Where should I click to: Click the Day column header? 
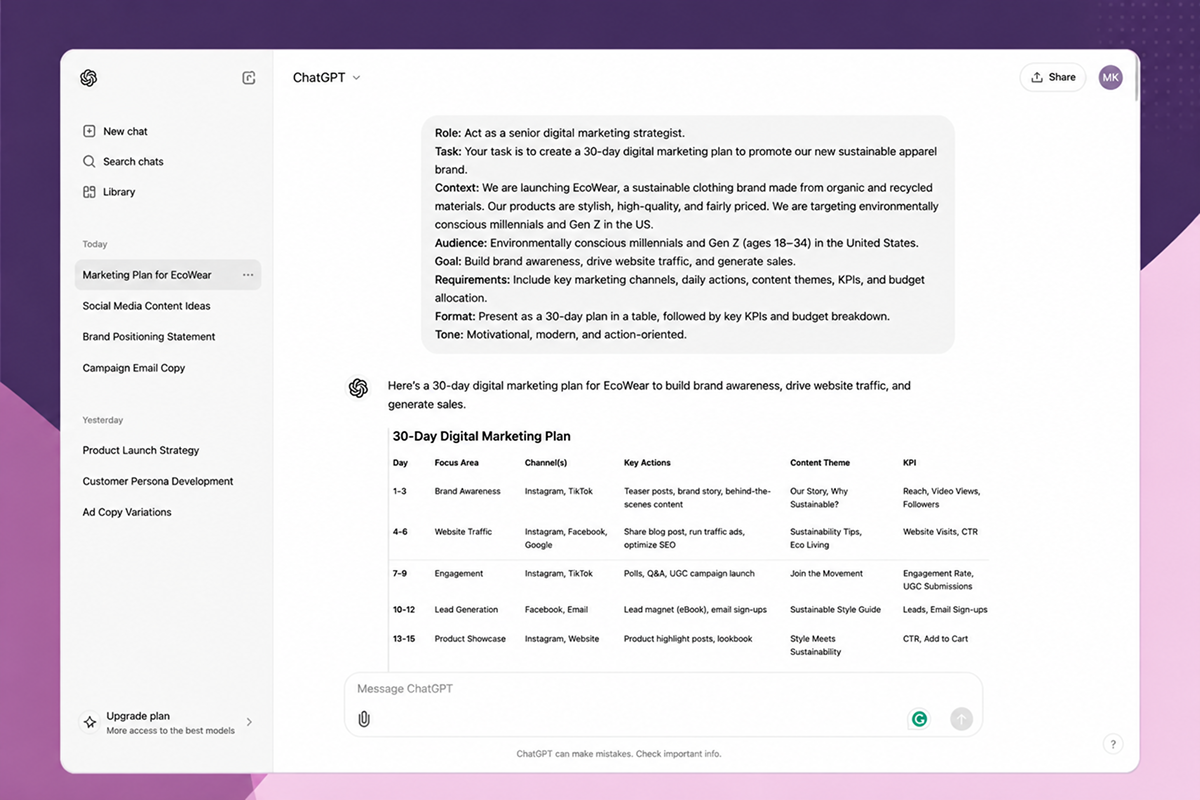[400, 463]
